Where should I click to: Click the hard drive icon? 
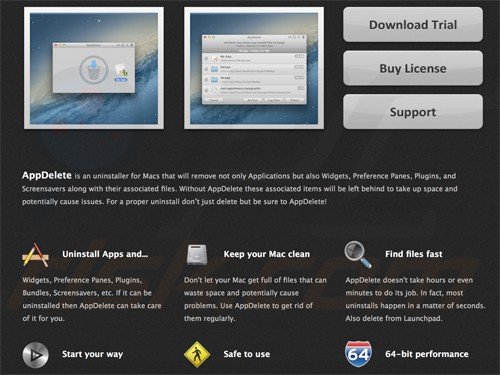coord(197,255)
